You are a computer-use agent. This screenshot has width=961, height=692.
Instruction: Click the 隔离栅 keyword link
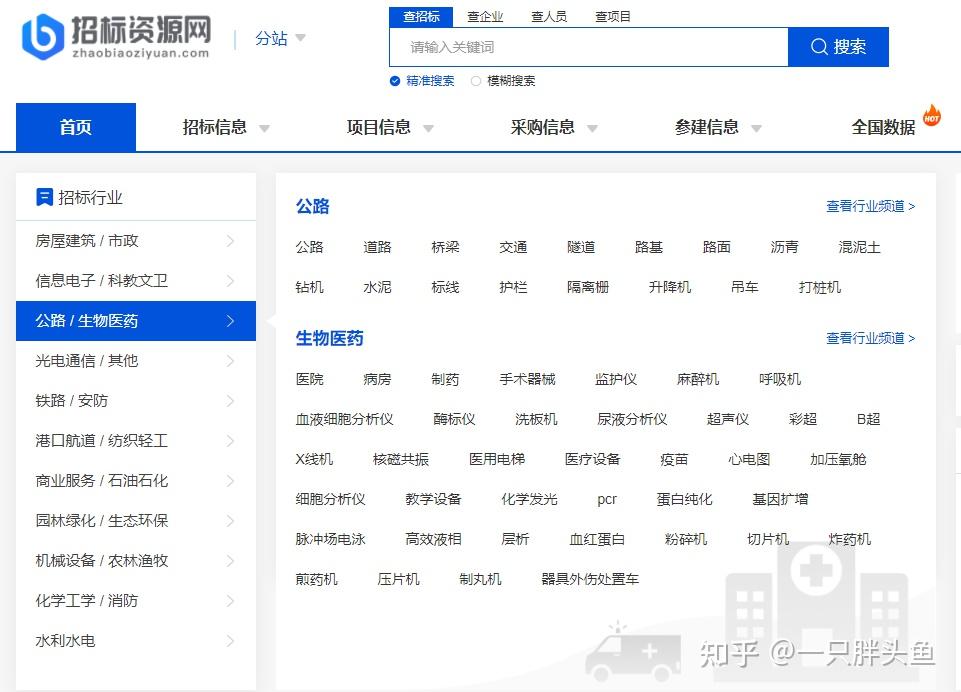[x=588, y=287]
